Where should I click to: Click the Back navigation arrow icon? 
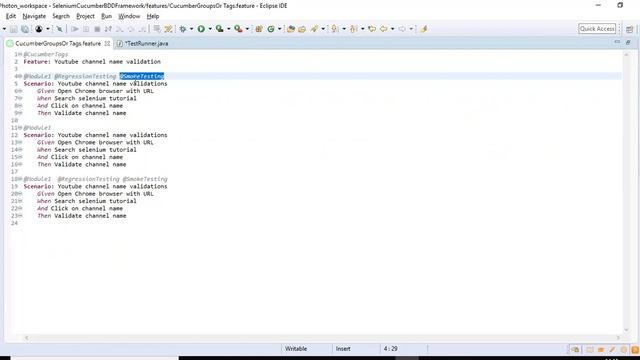coord(383,29)
